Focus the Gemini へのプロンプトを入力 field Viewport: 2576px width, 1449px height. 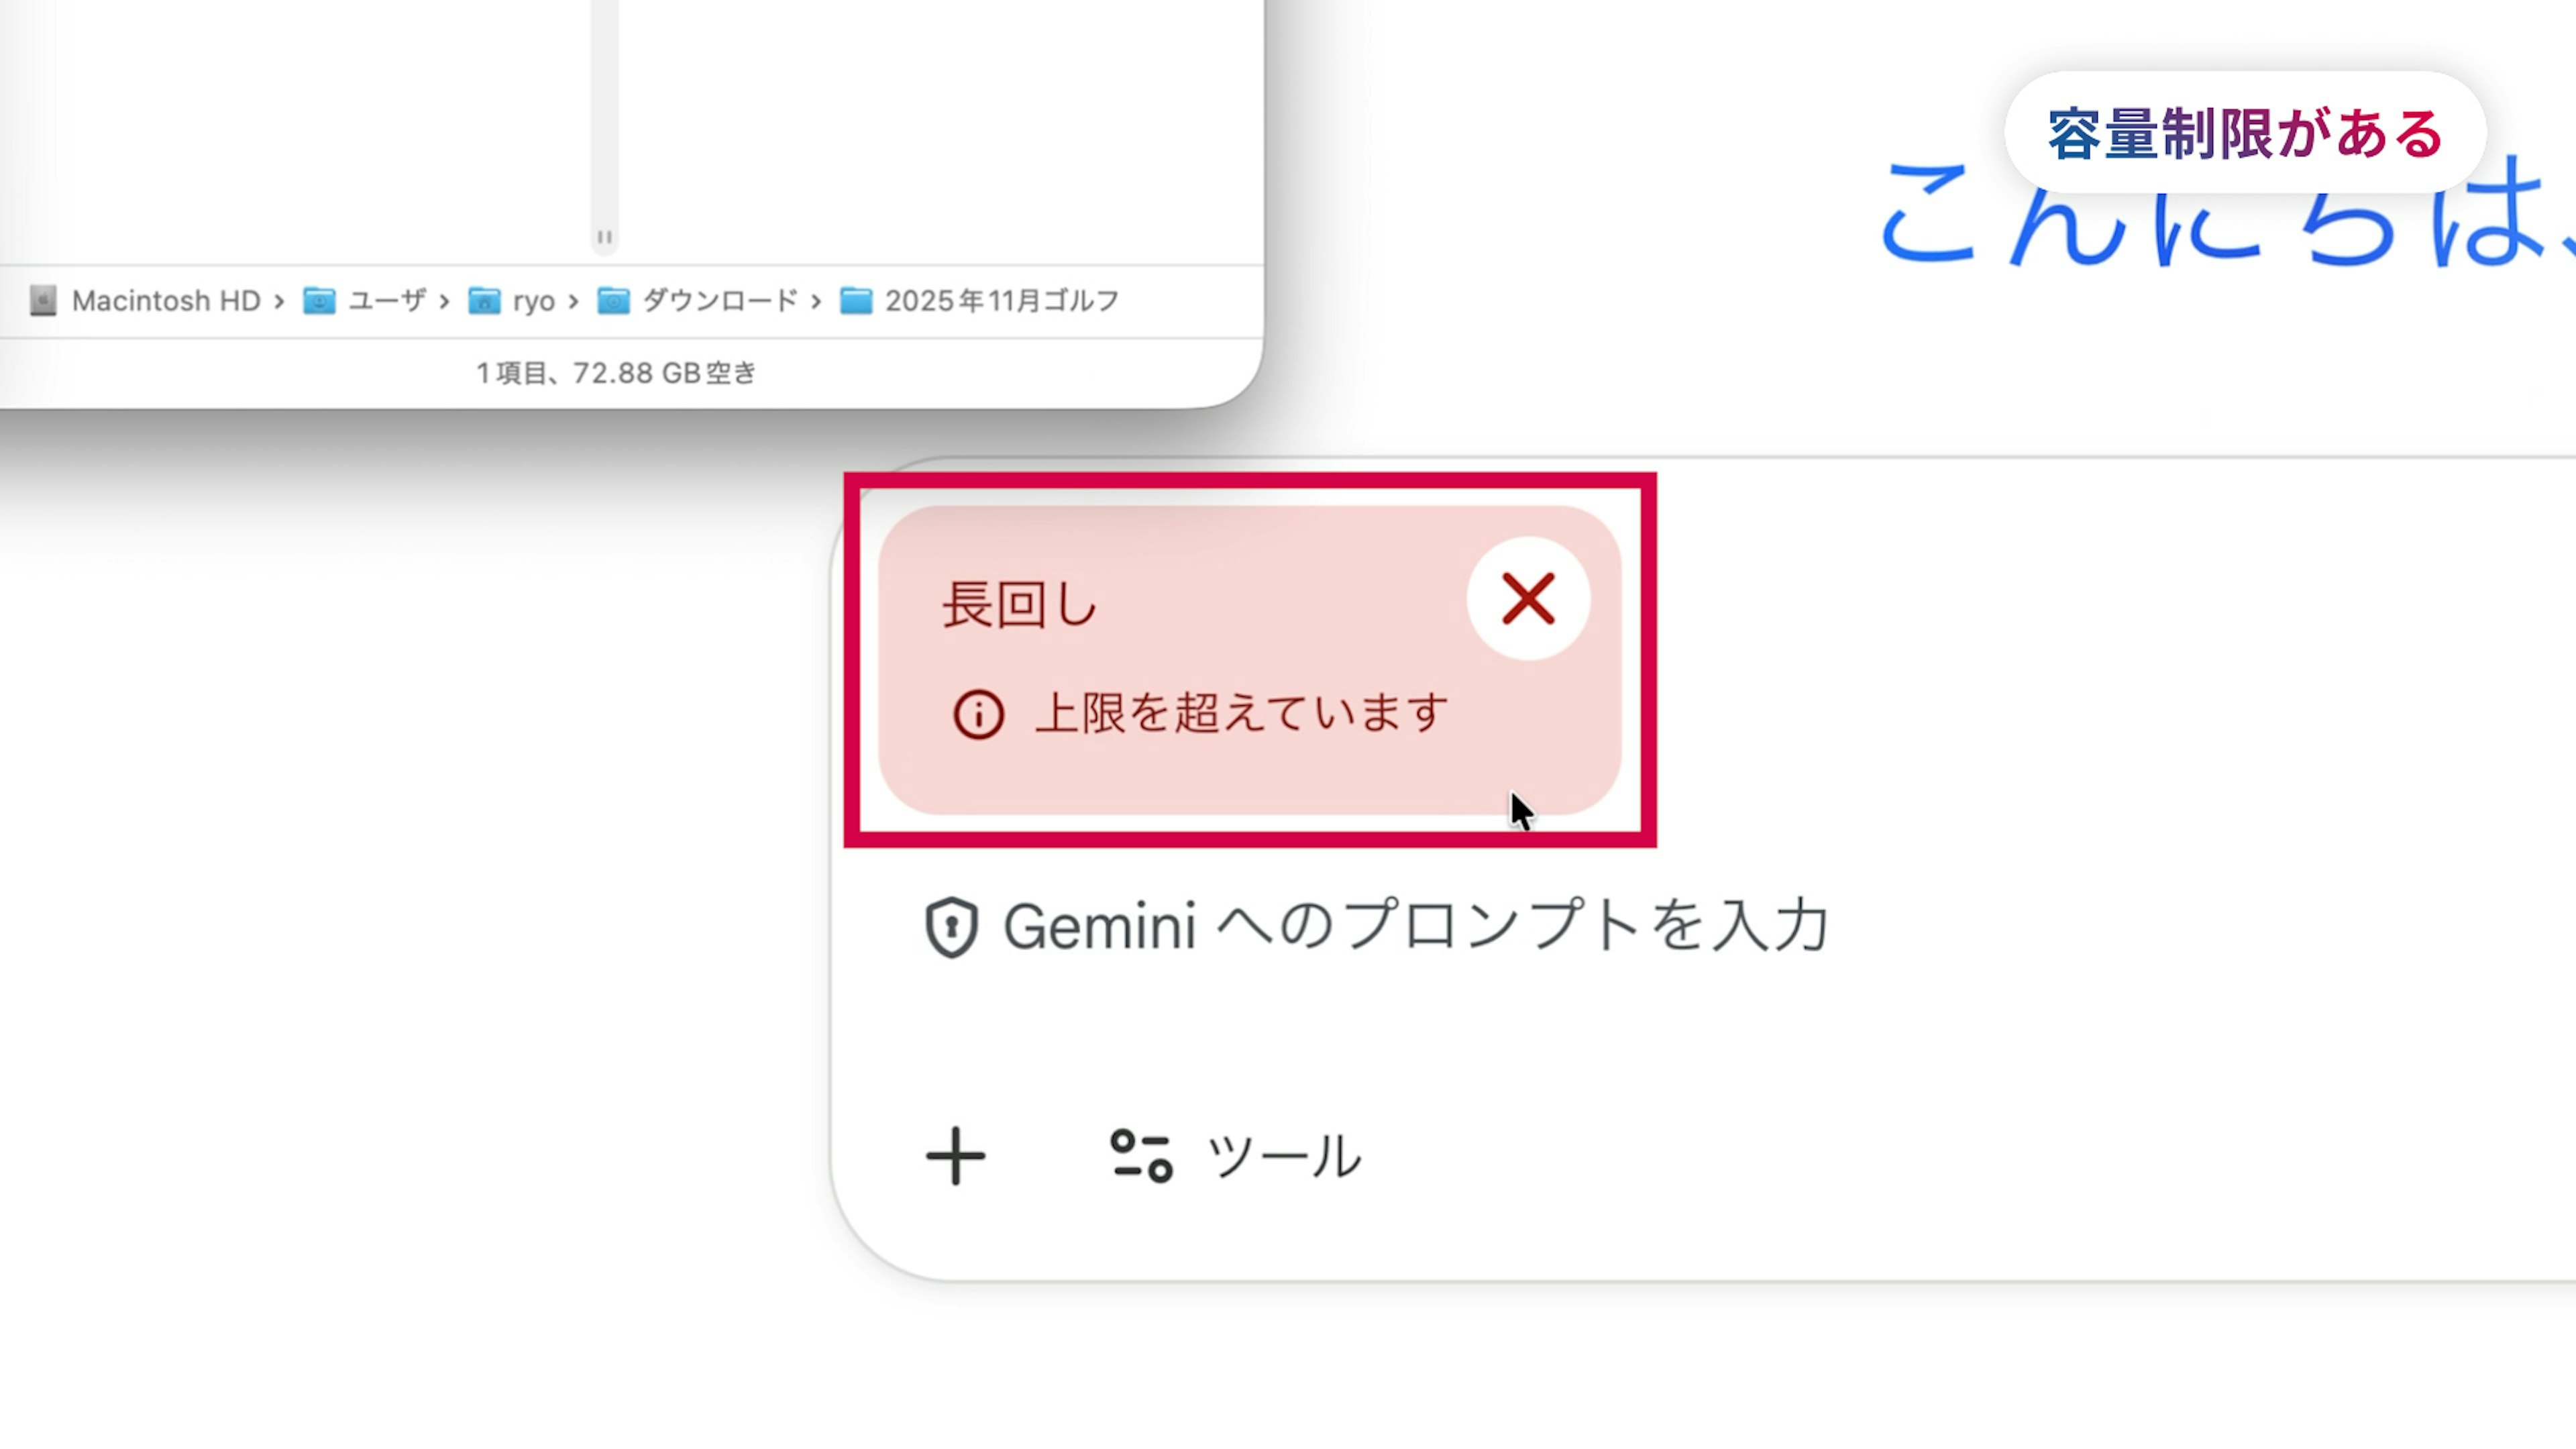coord(1416,927)
